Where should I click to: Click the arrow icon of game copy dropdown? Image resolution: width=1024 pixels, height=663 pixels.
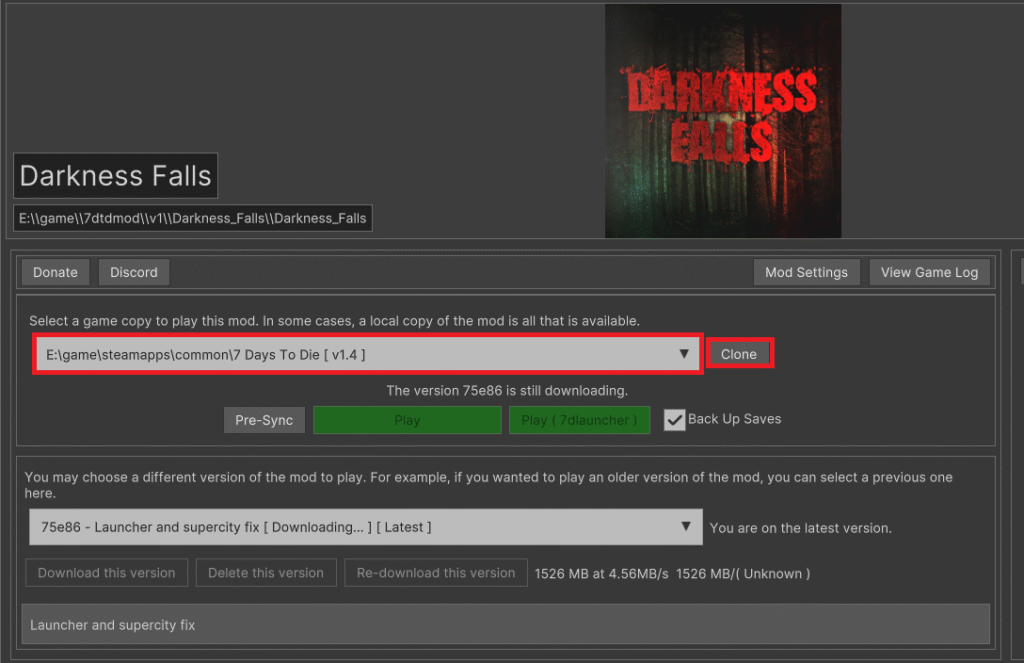click(684, 353)
